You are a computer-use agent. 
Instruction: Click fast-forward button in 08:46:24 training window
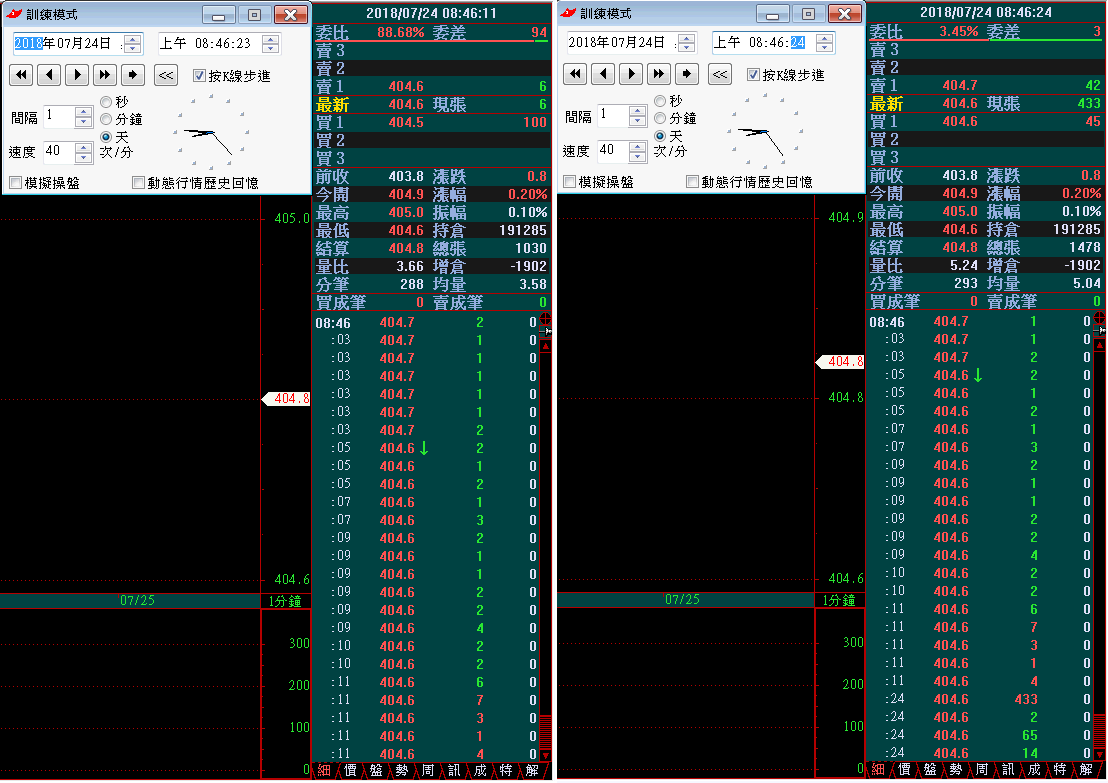point(658,74)
